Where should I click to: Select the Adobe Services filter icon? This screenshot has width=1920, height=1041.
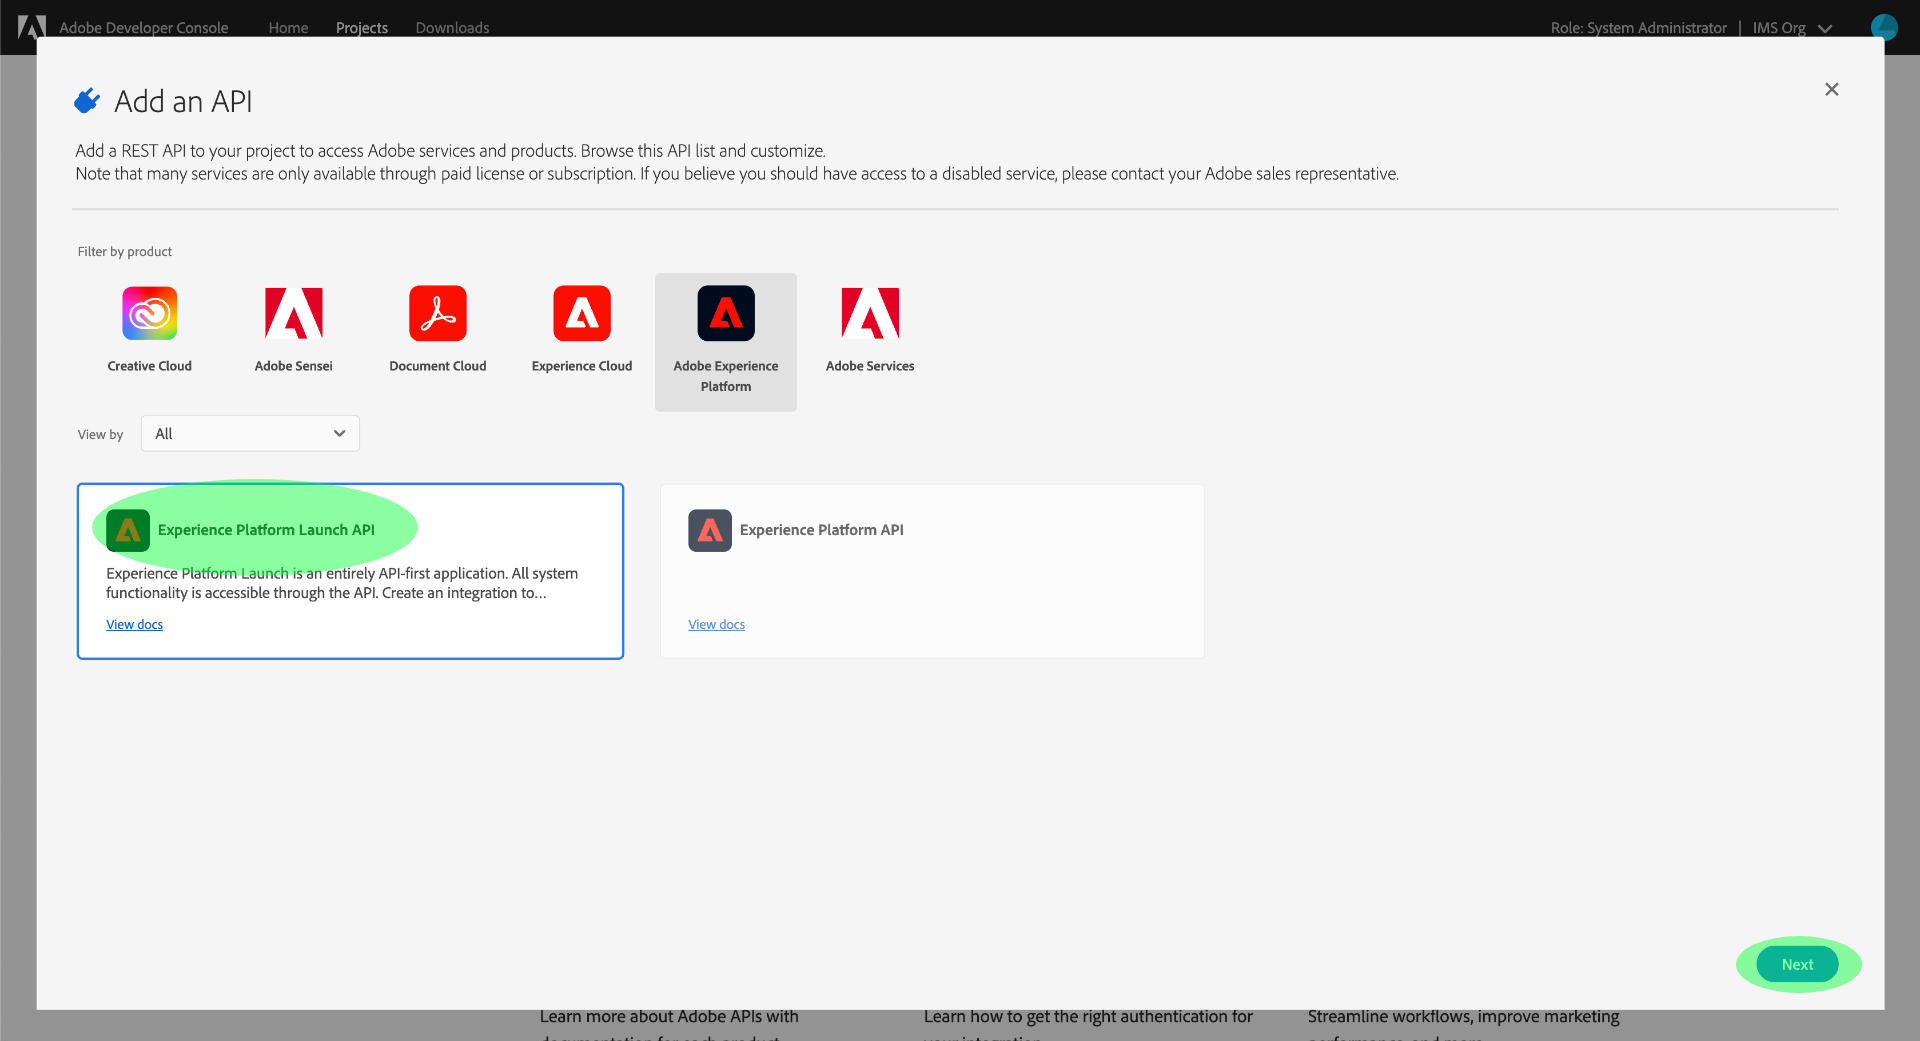click(x=870, y=313)
